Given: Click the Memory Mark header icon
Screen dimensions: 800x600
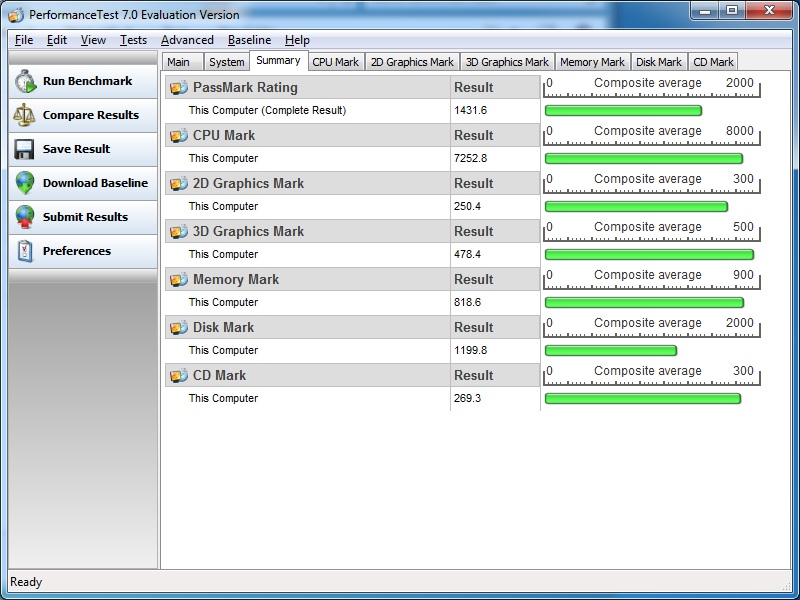Looking at the screenshot, I should point(179,280).
